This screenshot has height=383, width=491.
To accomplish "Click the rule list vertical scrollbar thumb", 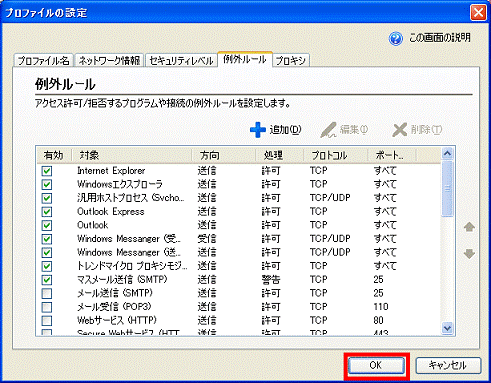I will [x=447, y=189].
